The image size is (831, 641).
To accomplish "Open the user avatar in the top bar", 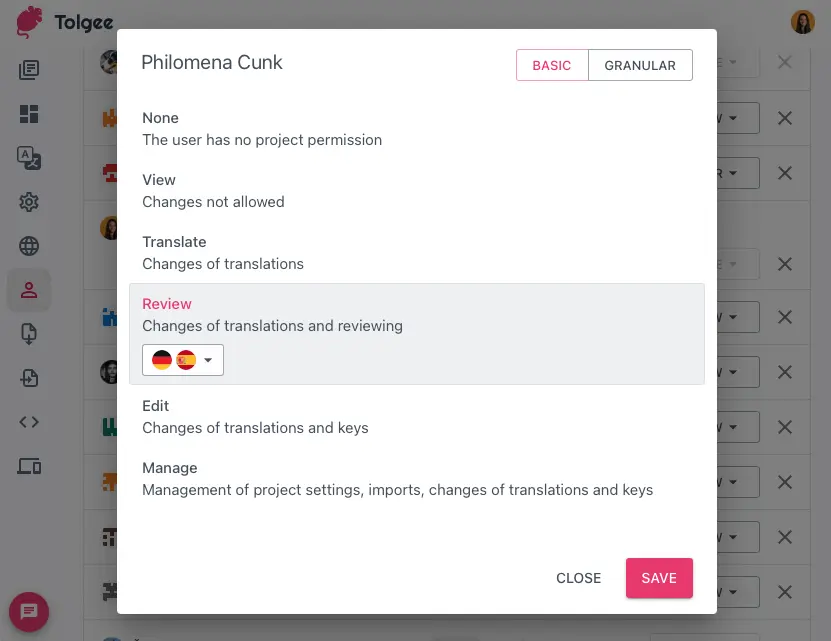I will [x=803, y=21].
